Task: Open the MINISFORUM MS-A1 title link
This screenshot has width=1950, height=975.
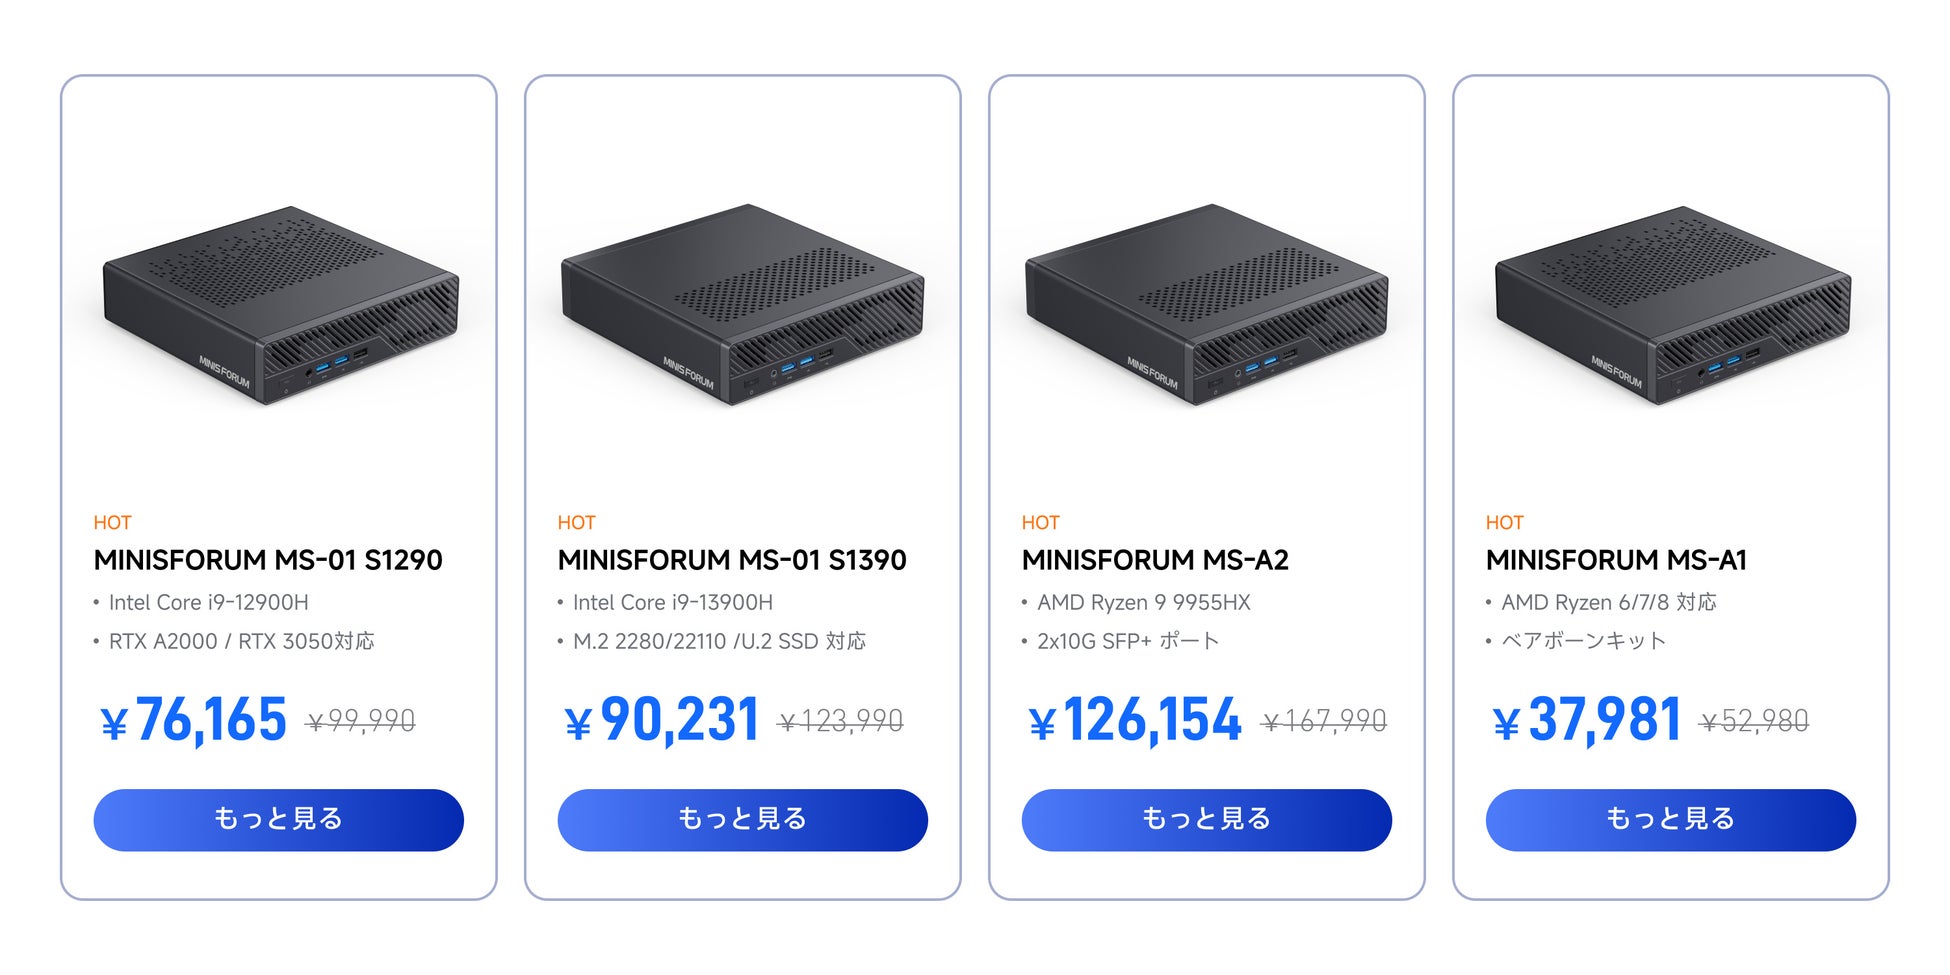Action: click(1616, 560)
